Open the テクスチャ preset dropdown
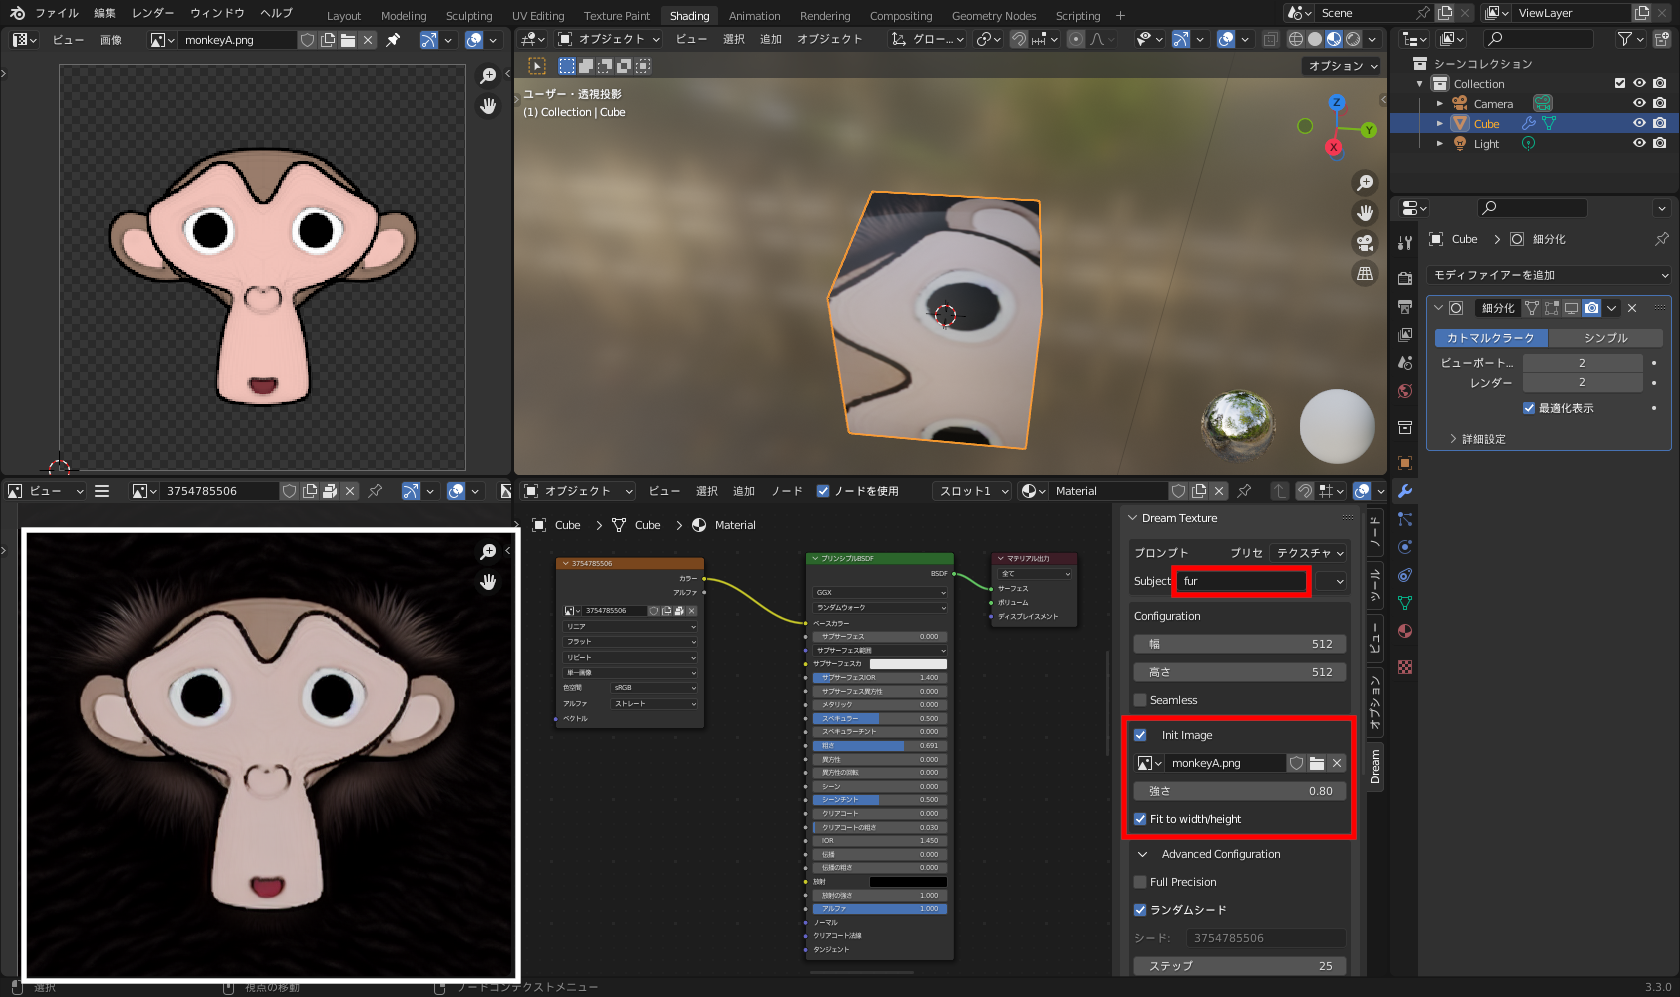Image resolution: width=1680 pixels, height=997 pixels. tap(1310, 553)
